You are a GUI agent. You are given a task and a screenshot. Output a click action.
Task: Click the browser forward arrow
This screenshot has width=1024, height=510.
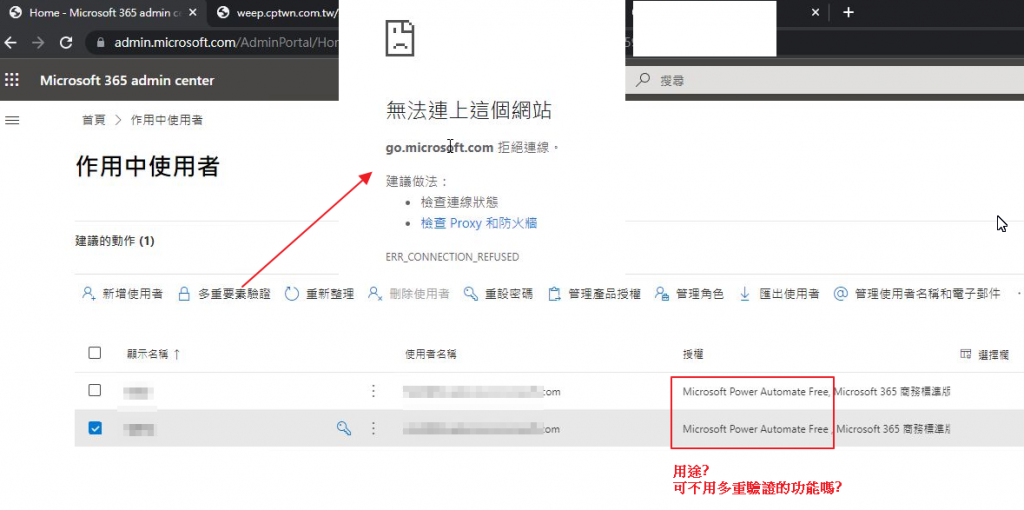point(38,43)
